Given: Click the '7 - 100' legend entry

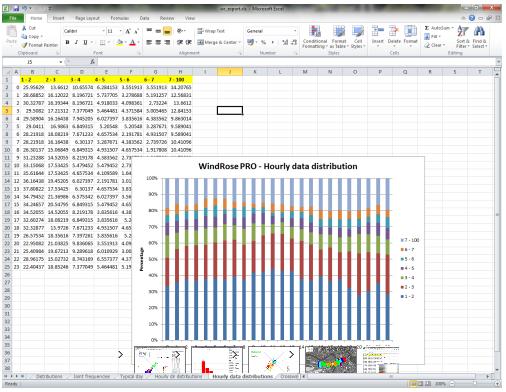Looking at the screenshot, I should pyautogui.click(x=410, y=240).
